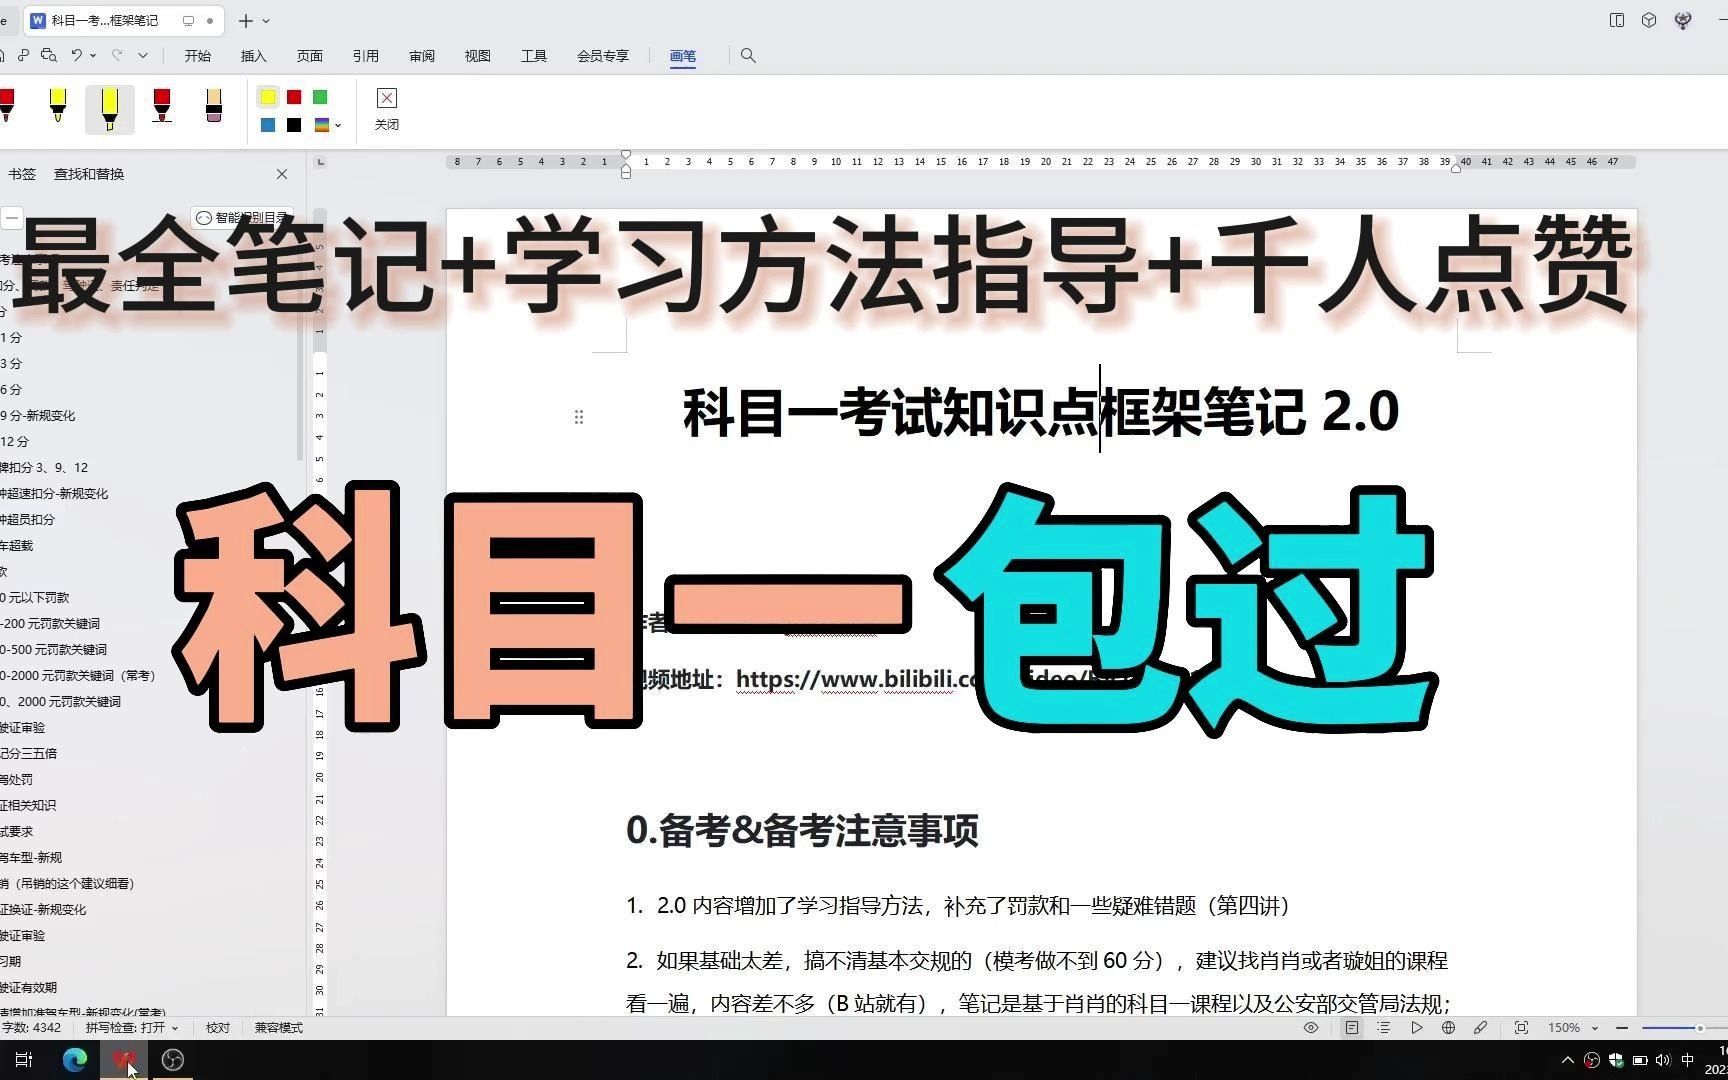Jump to outline entry 9 分-新规变化
The height and width of the screenshot is (1080, 1728).
tap(38, 415)
